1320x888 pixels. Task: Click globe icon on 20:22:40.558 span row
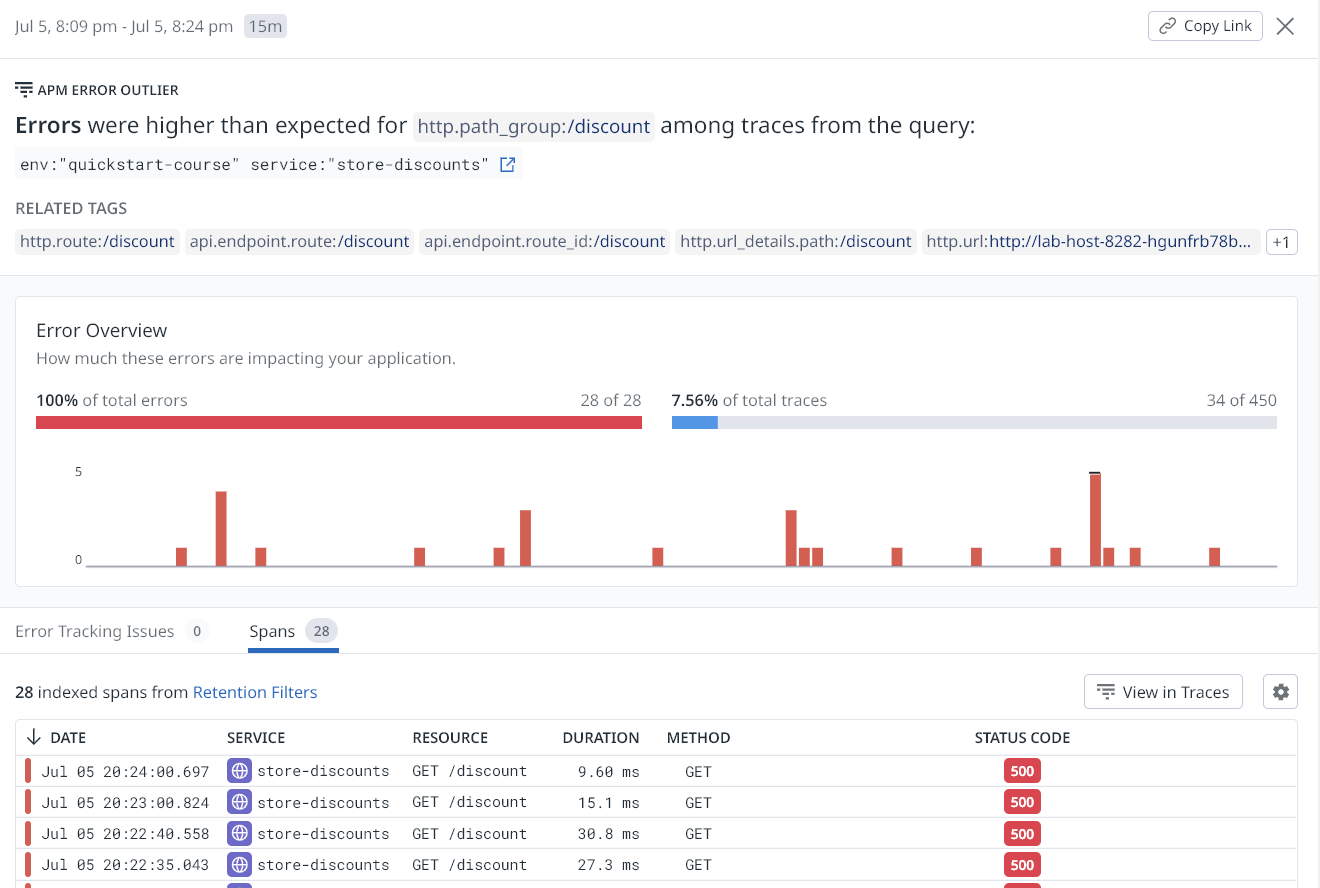[x=239, y=833]
